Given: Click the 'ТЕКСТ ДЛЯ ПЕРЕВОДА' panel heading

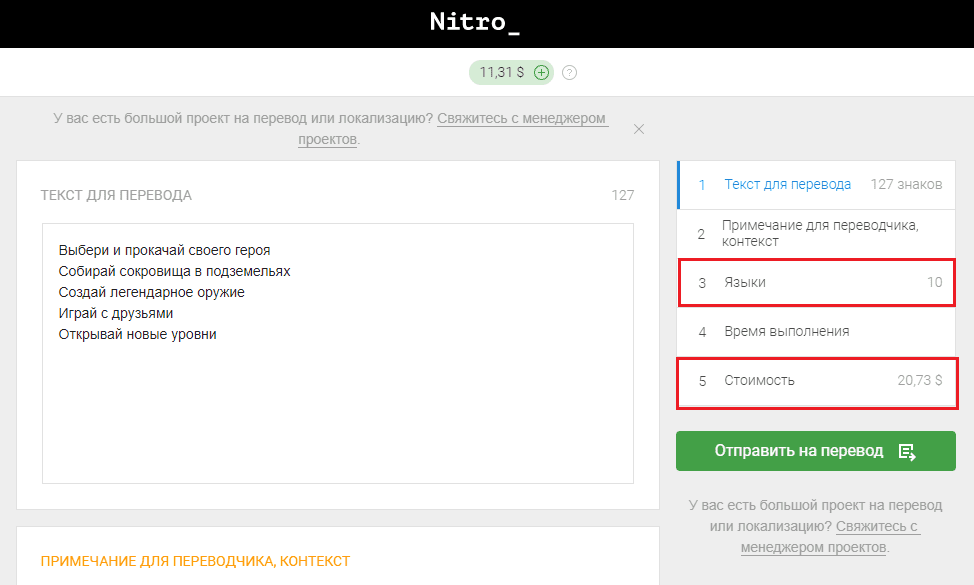Looking at the screenshot, I should click(116, 195).
